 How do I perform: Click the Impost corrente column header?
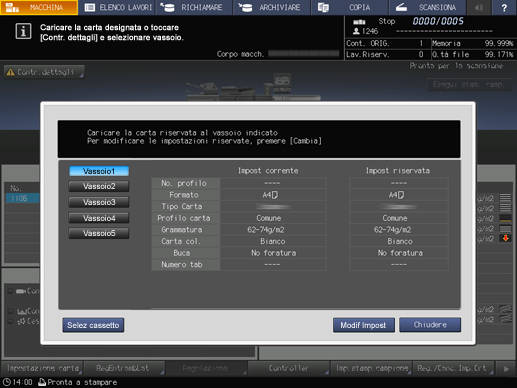[268, 171]
